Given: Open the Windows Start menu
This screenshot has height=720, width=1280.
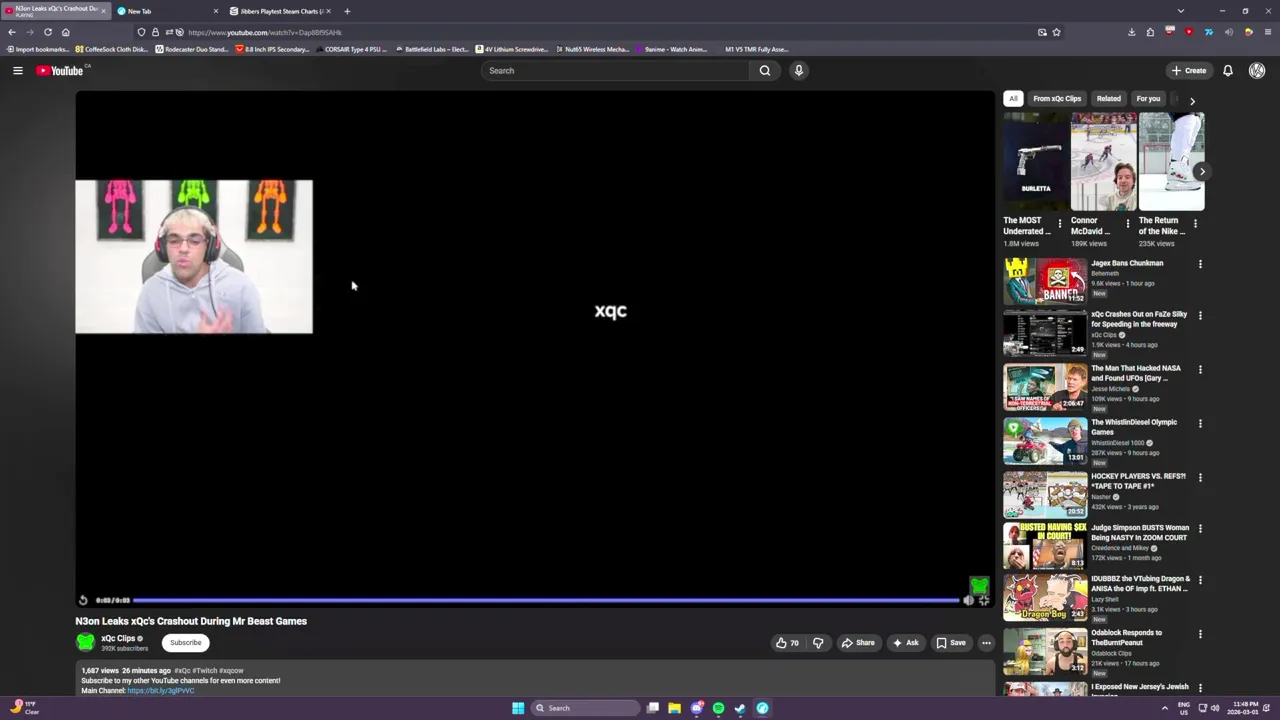Looking at the screenshot, I should (518, 708).
